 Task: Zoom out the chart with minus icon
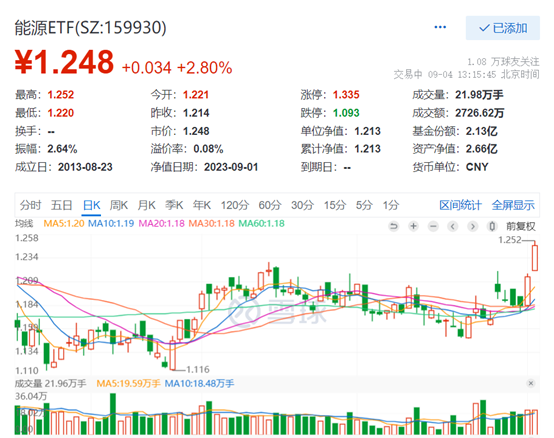433,226
